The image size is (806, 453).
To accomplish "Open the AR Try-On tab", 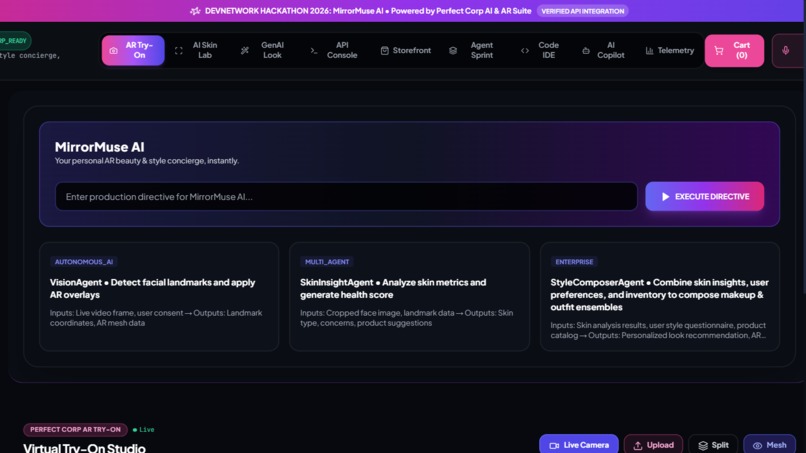I will [x=133, y=50].
